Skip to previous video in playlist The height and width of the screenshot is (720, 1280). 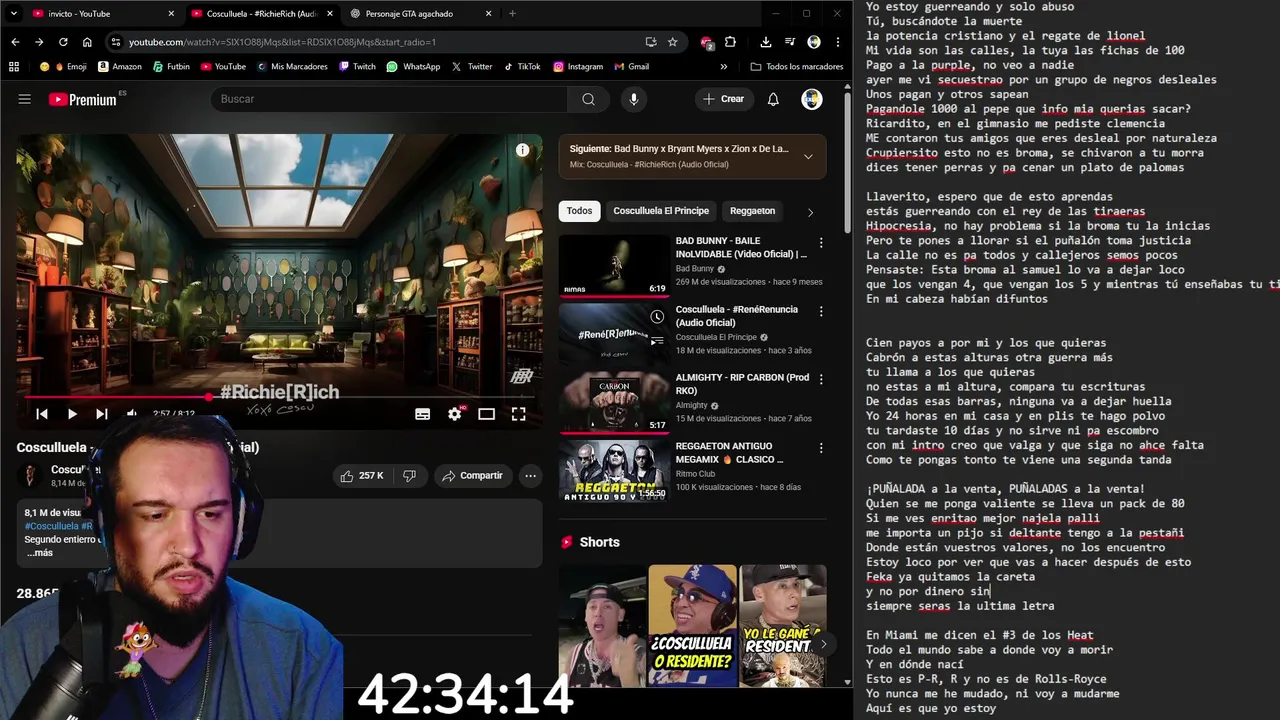[42, 414]
